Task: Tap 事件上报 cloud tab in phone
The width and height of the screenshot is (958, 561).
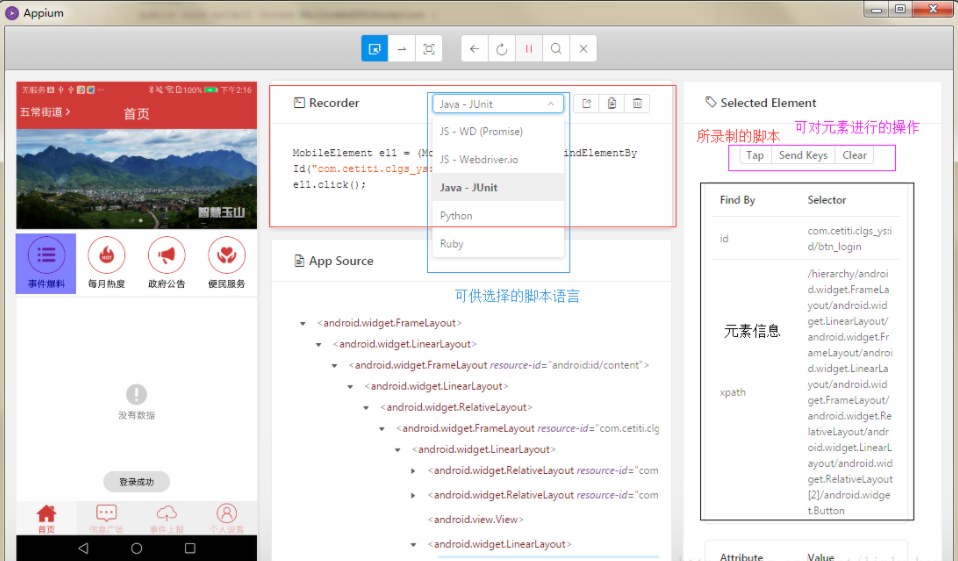Action: coord(166,519)
